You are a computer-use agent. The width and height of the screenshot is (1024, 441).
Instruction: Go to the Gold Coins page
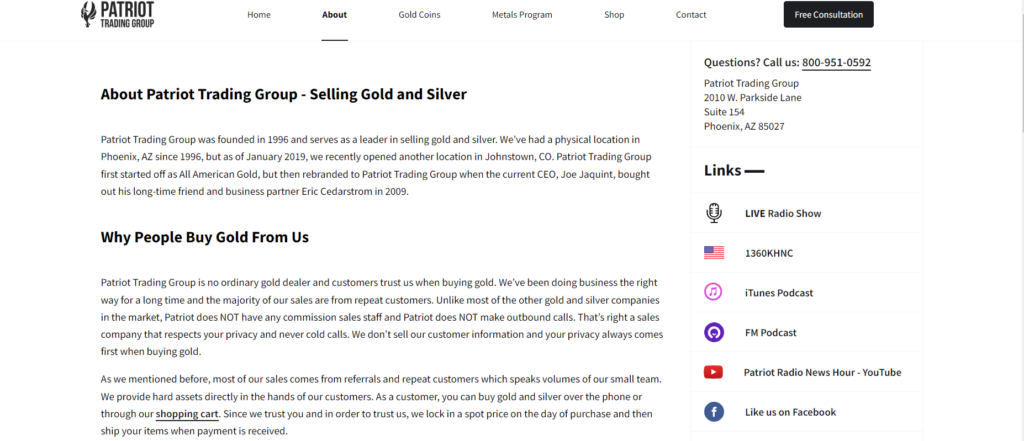point(419,14)
